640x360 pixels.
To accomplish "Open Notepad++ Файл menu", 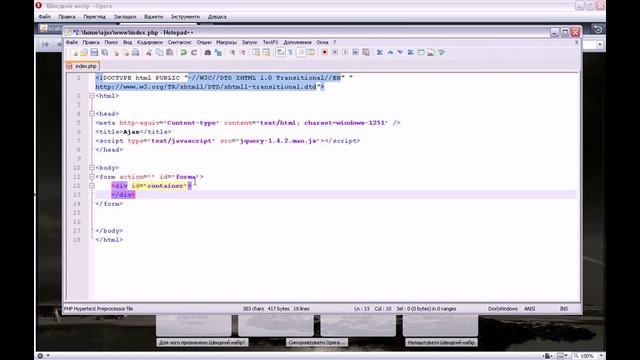I will pos(72,42).
